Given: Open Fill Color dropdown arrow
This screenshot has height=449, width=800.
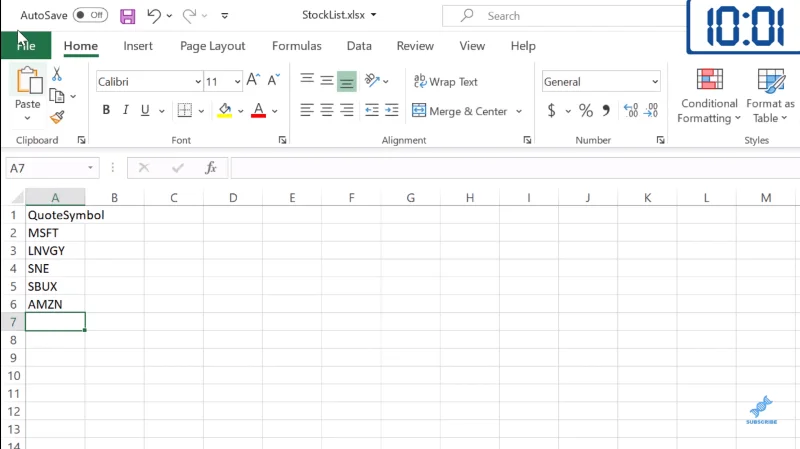Looking at the screenshot, I should coord(240,111).
